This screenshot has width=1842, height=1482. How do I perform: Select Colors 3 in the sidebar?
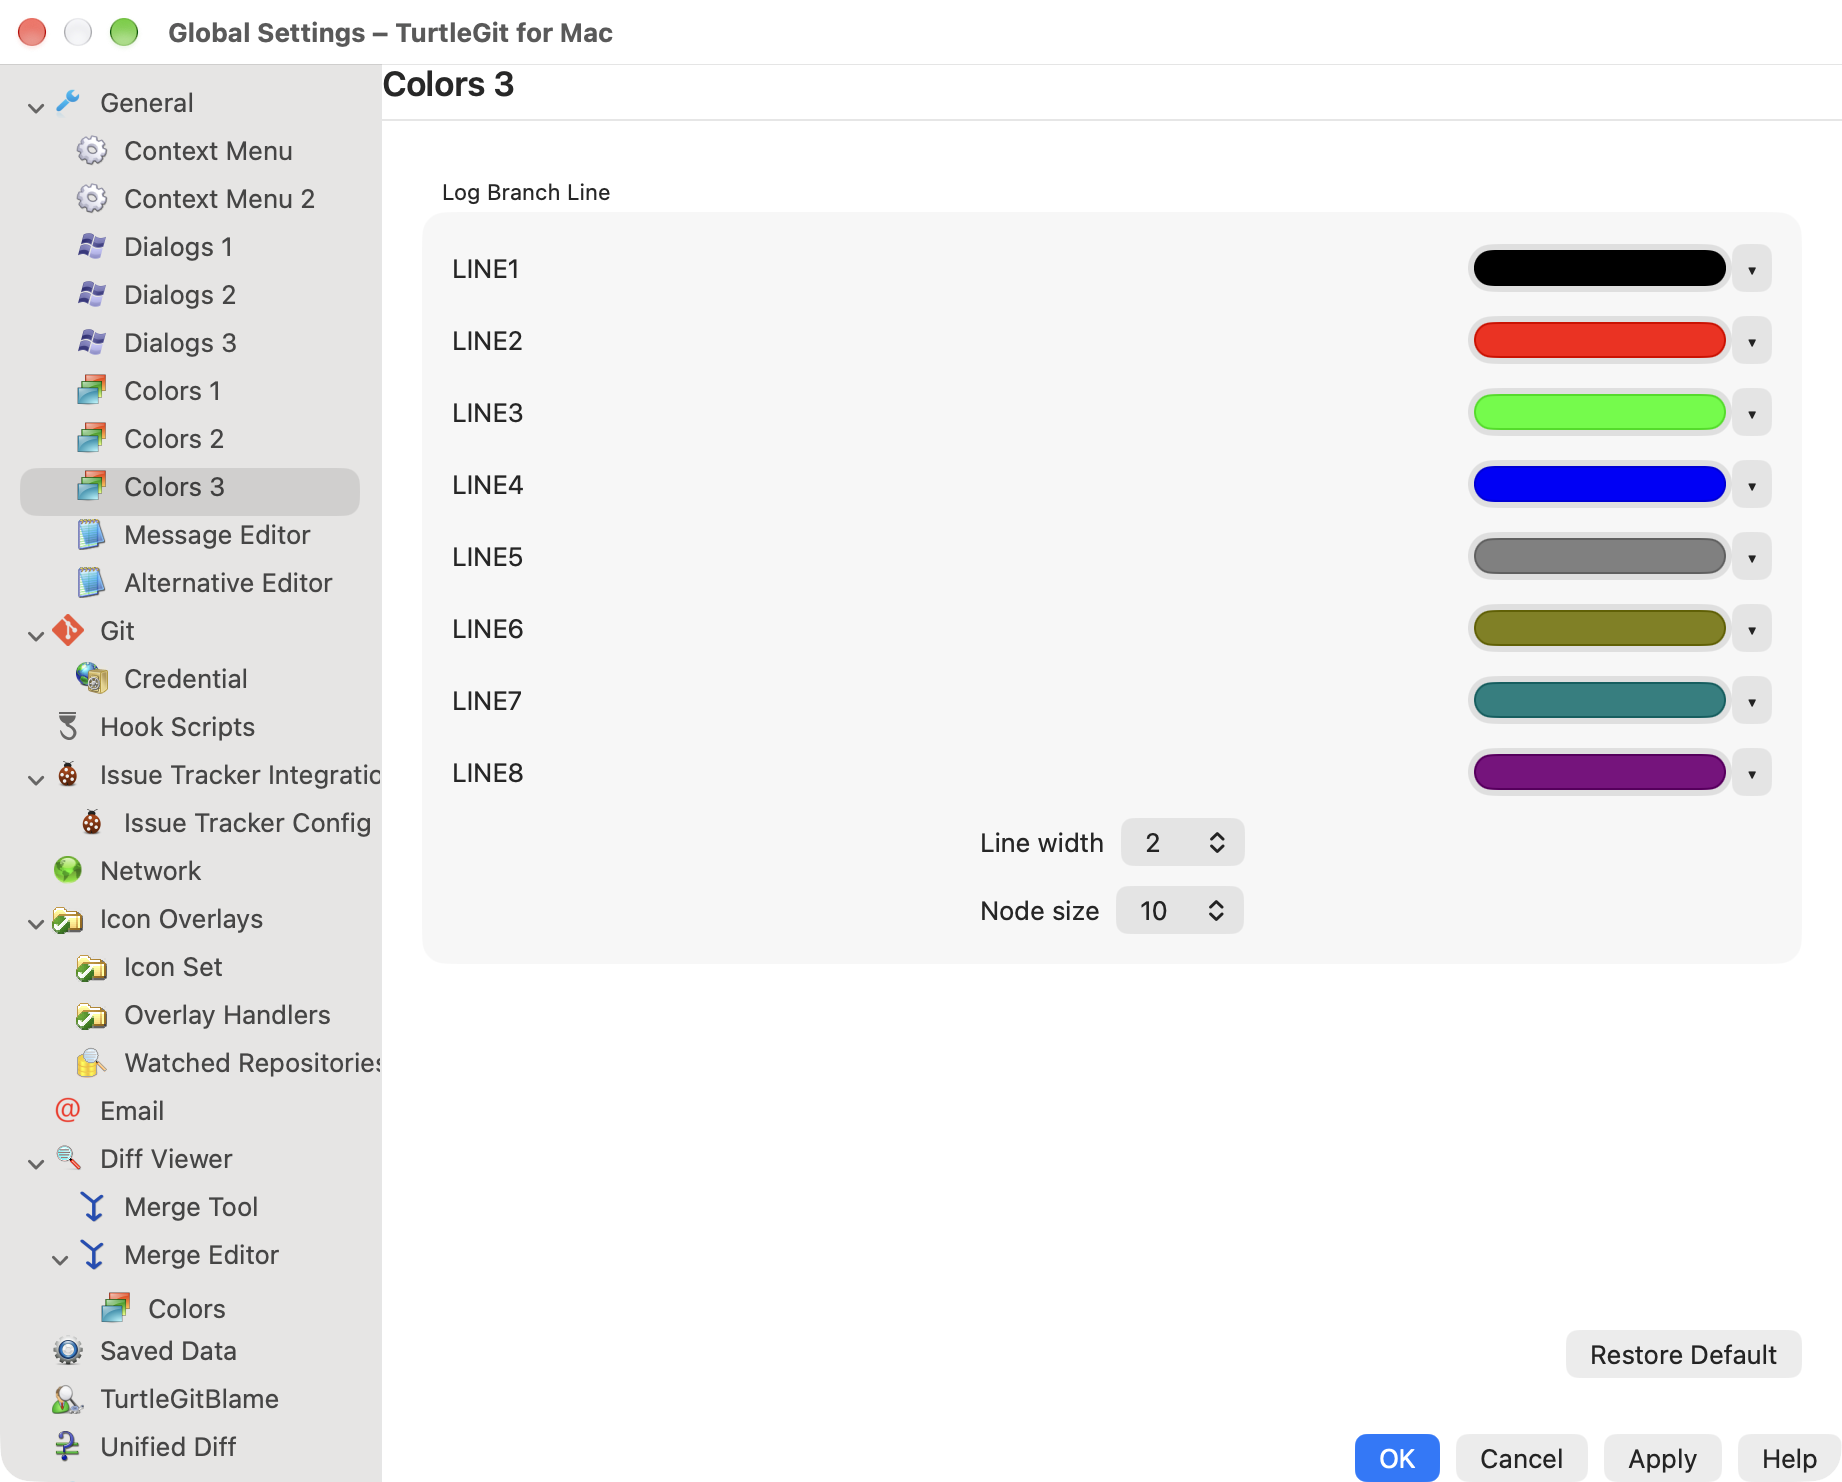[x=190, y=491]
